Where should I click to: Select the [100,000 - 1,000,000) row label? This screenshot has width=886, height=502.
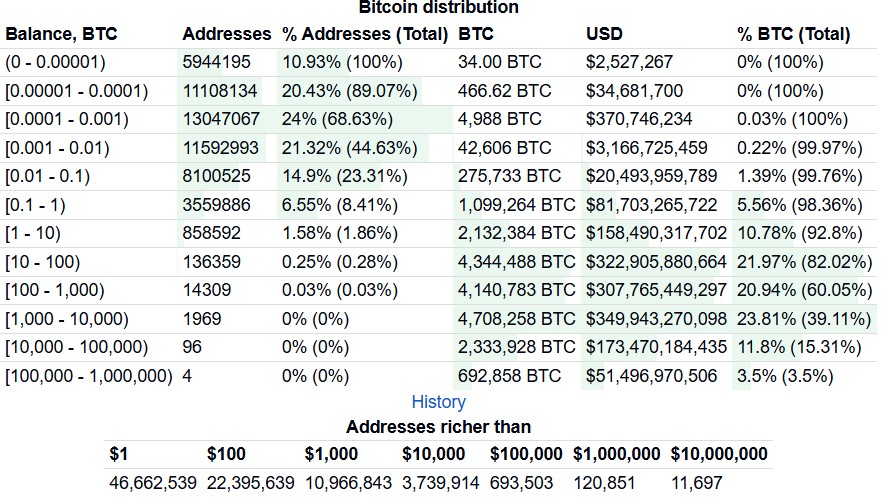point(88,377)
